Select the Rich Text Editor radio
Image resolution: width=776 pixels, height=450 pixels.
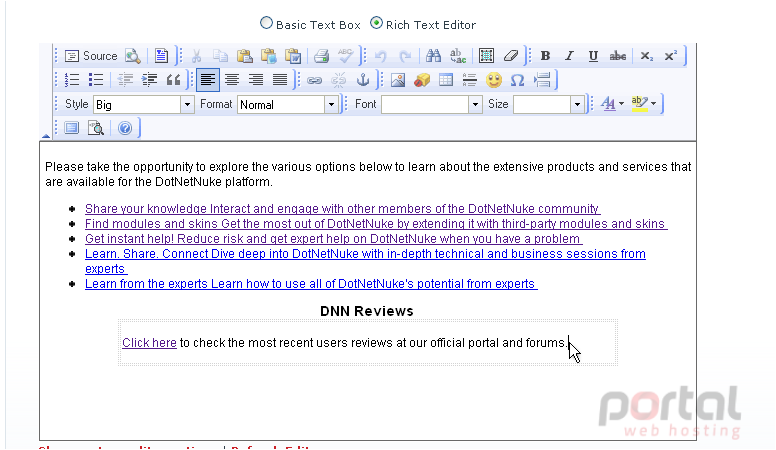(x=376, y=23)
